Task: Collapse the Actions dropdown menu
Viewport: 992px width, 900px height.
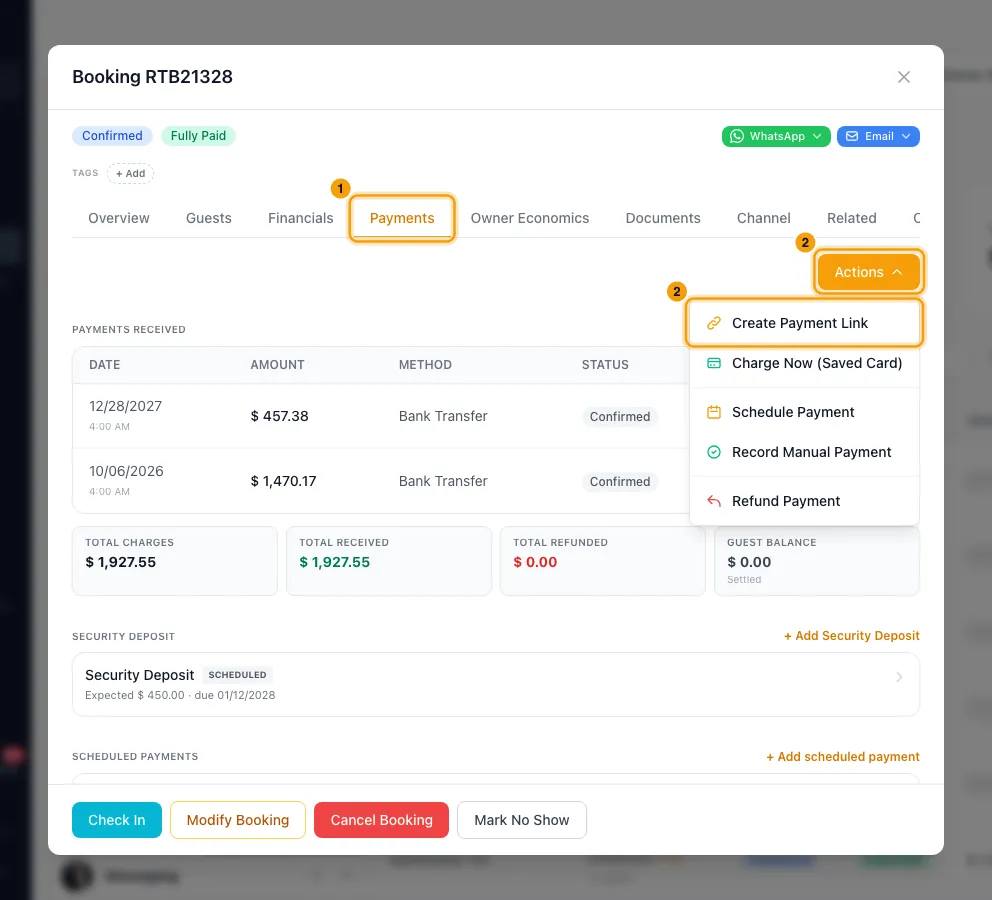Action: coord(867,272)
